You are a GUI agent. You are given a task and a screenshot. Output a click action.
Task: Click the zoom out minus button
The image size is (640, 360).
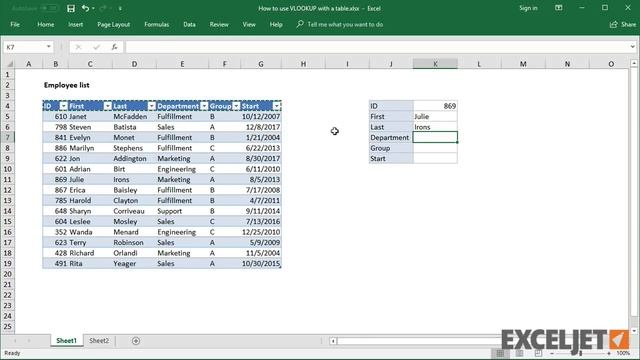coord(552,353)
